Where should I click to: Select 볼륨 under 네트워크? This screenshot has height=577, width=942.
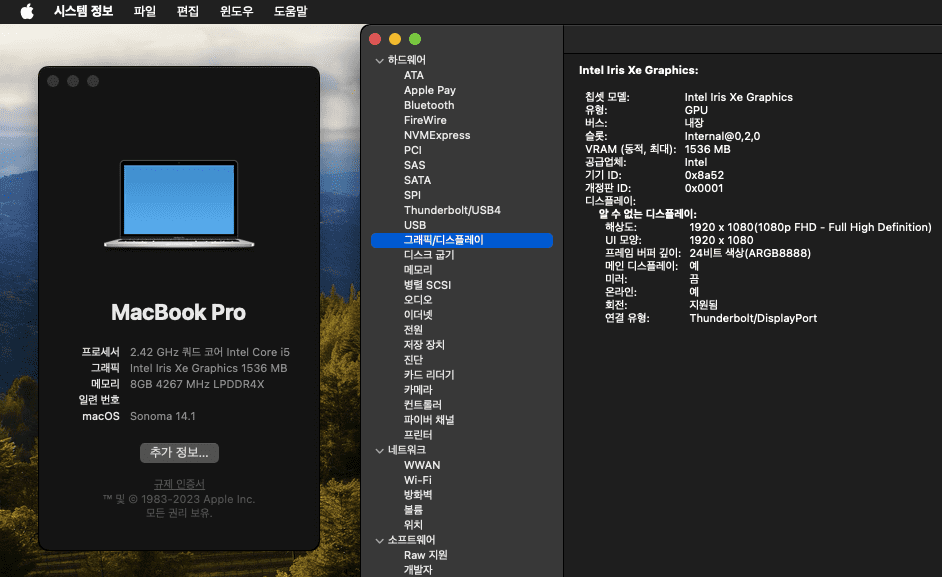tap(413, 510)
